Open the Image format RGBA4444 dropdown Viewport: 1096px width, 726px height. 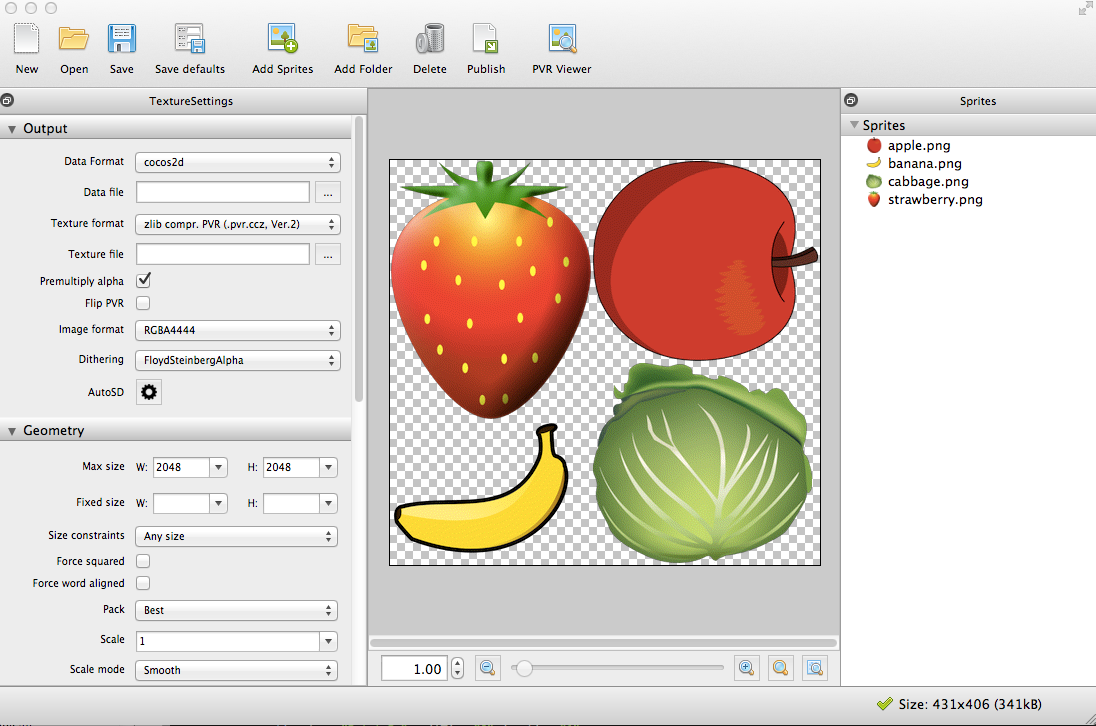237,330
